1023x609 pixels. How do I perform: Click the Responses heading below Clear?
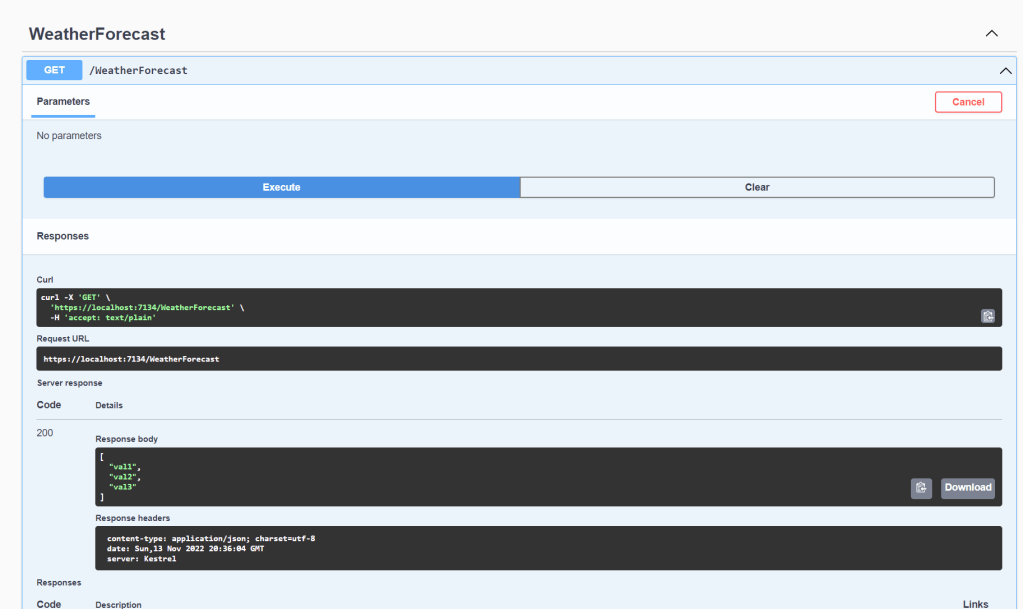(63, 236)
